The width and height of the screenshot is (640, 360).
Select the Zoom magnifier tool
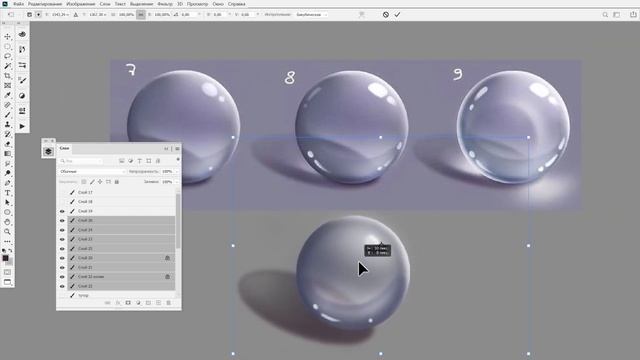coord(7,232)
